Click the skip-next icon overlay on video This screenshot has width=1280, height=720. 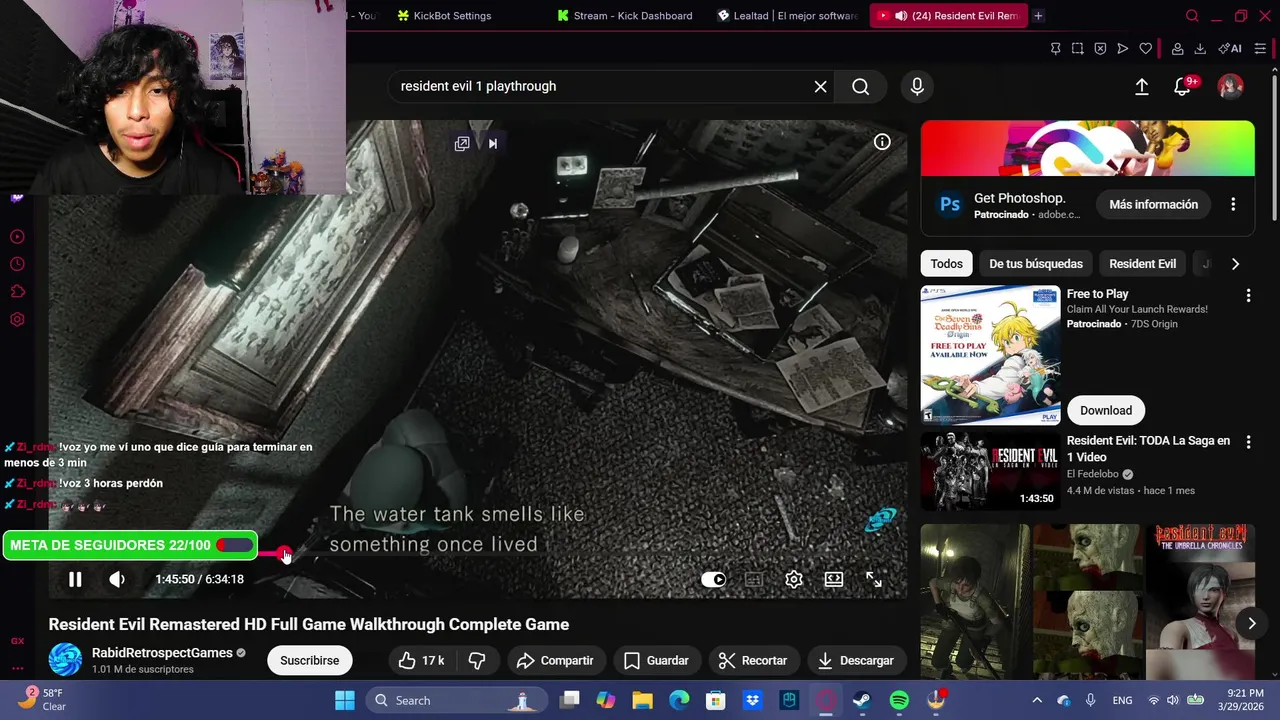click(x=492, y=143)
